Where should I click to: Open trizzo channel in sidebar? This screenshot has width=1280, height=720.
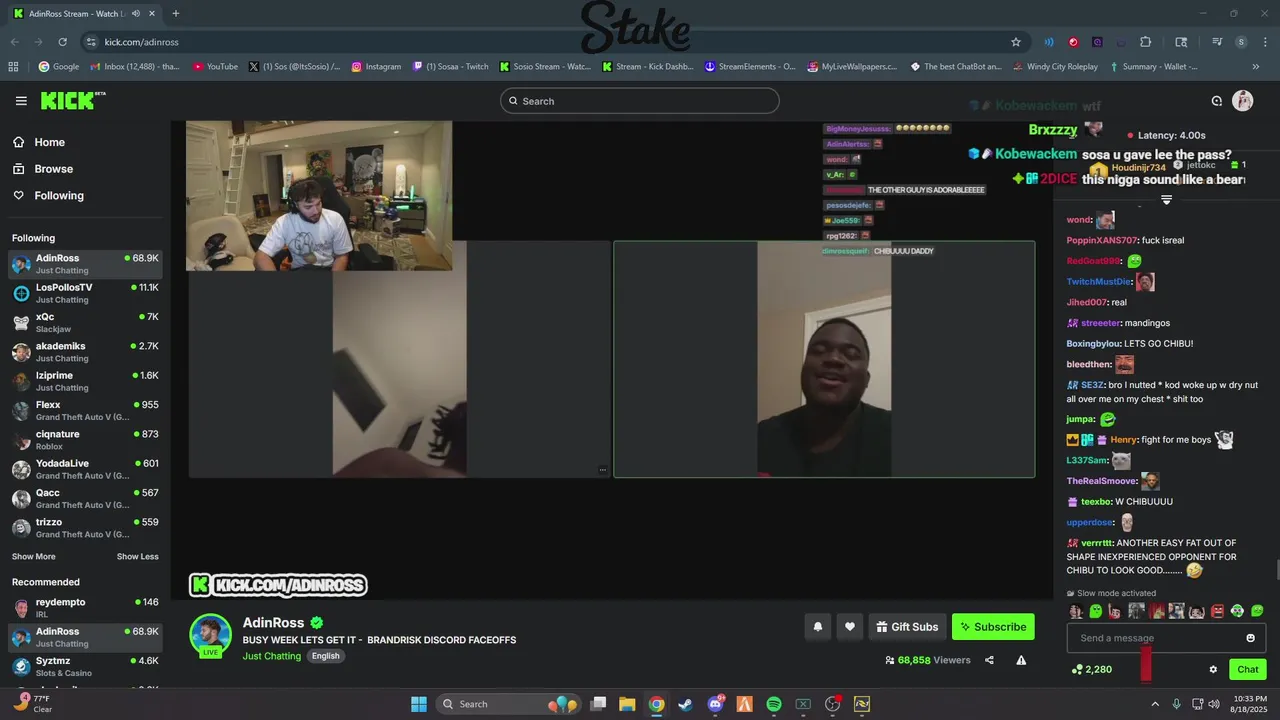pos(85,527)
